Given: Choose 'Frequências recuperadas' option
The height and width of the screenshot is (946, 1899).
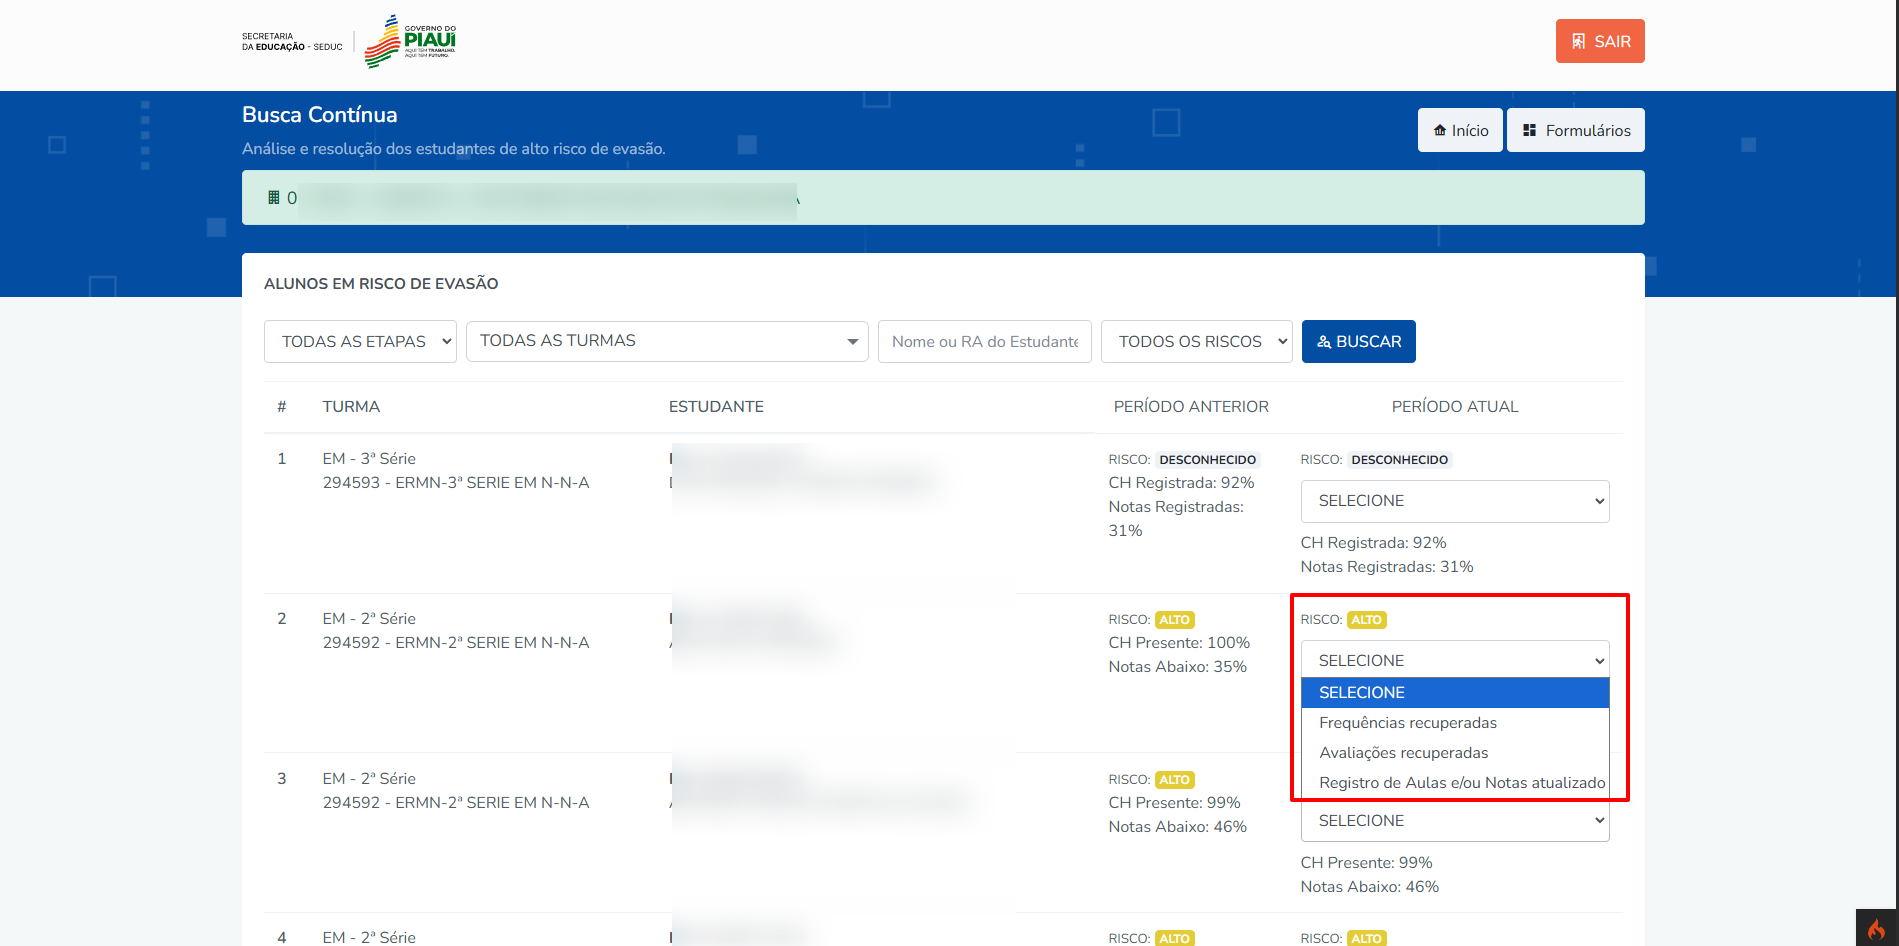Looking at the screenshot, I should pyautogui.click(x=1408, y=723).
